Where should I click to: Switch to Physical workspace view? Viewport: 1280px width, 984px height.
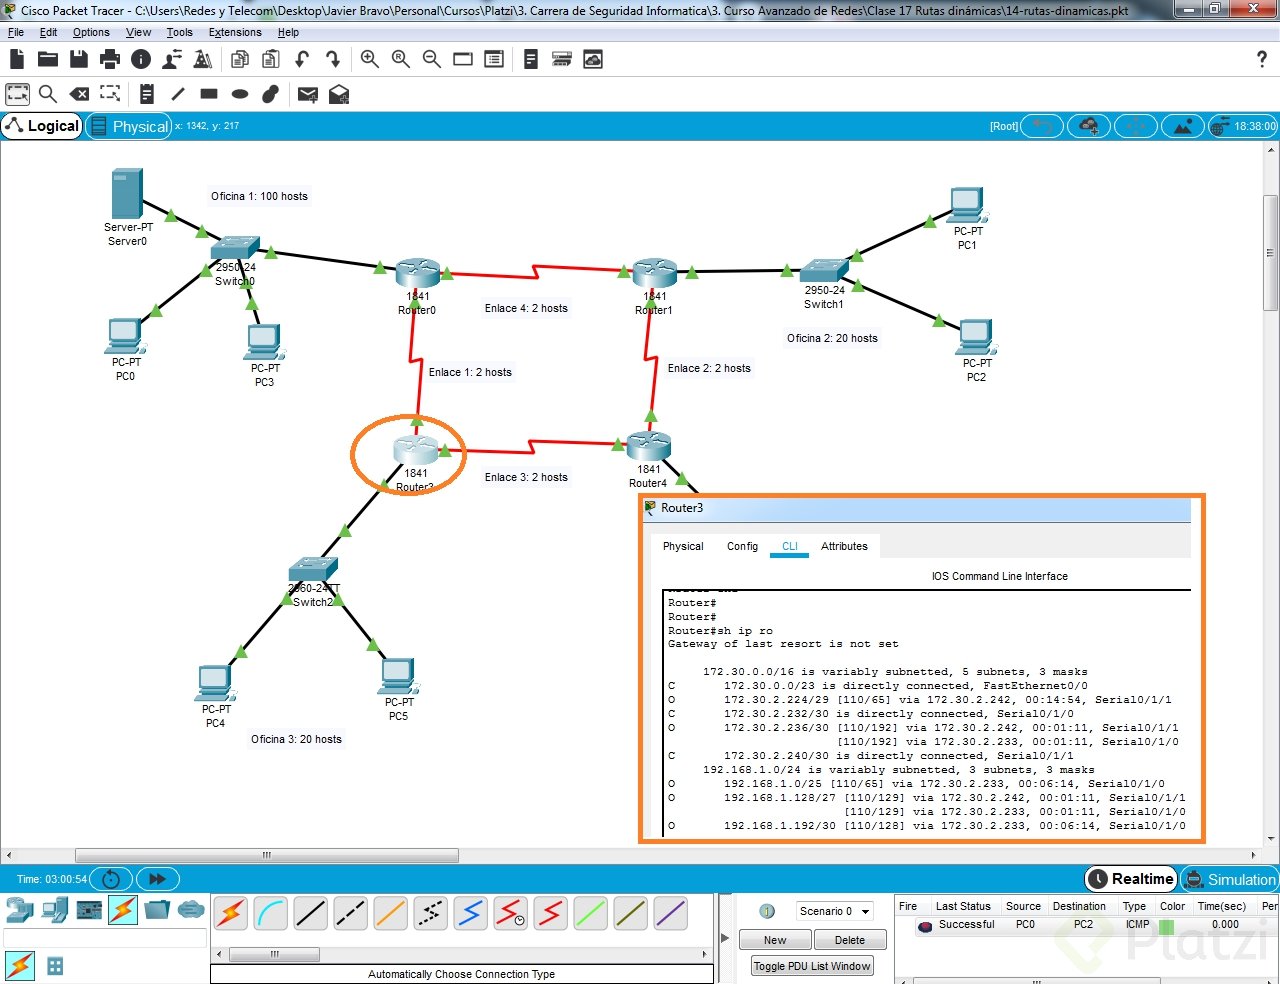(129, 126)
